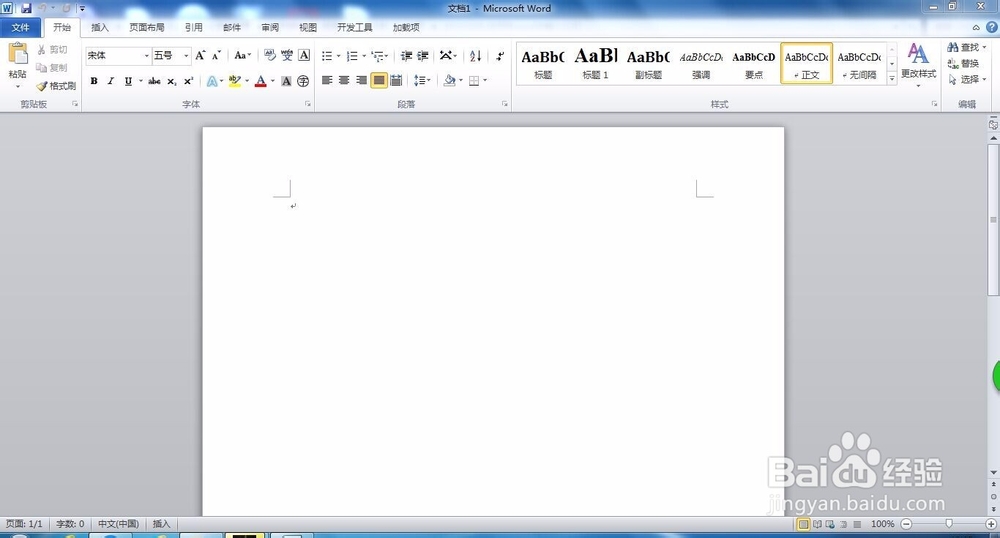
Task: Apply the 无间隔 no spacing style
Action: pyautogui.click(x=859, y=63)
